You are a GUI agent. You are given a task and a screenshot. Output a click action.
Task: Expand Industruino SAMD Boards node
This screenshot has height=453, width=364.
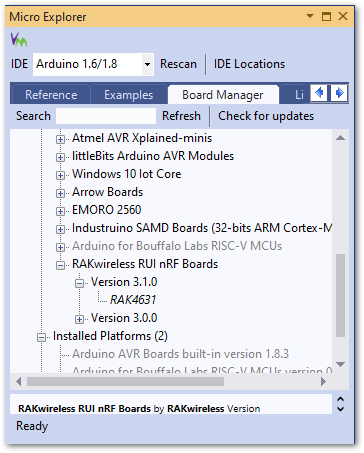coord(60,229)
